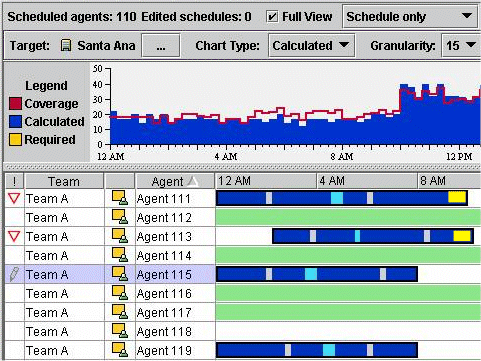This screenshot has width=481, height=361.
Task: Click the blue Calculated legend swatch
Action: [15, 122]
